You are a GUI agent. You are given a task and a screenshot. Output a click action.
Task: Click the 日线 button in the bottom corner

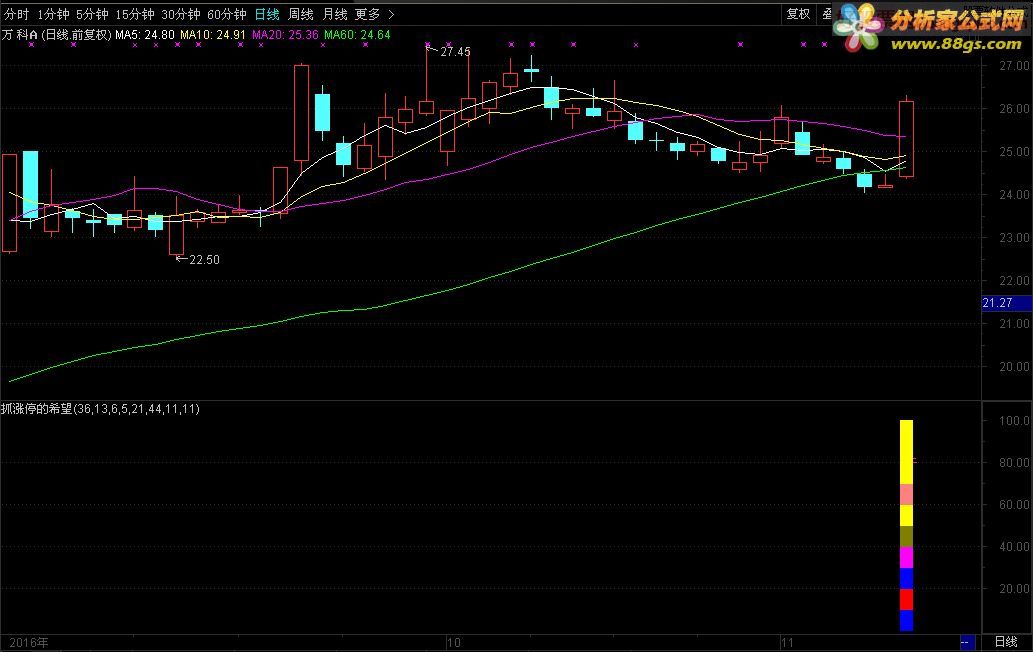point(1006,642)
